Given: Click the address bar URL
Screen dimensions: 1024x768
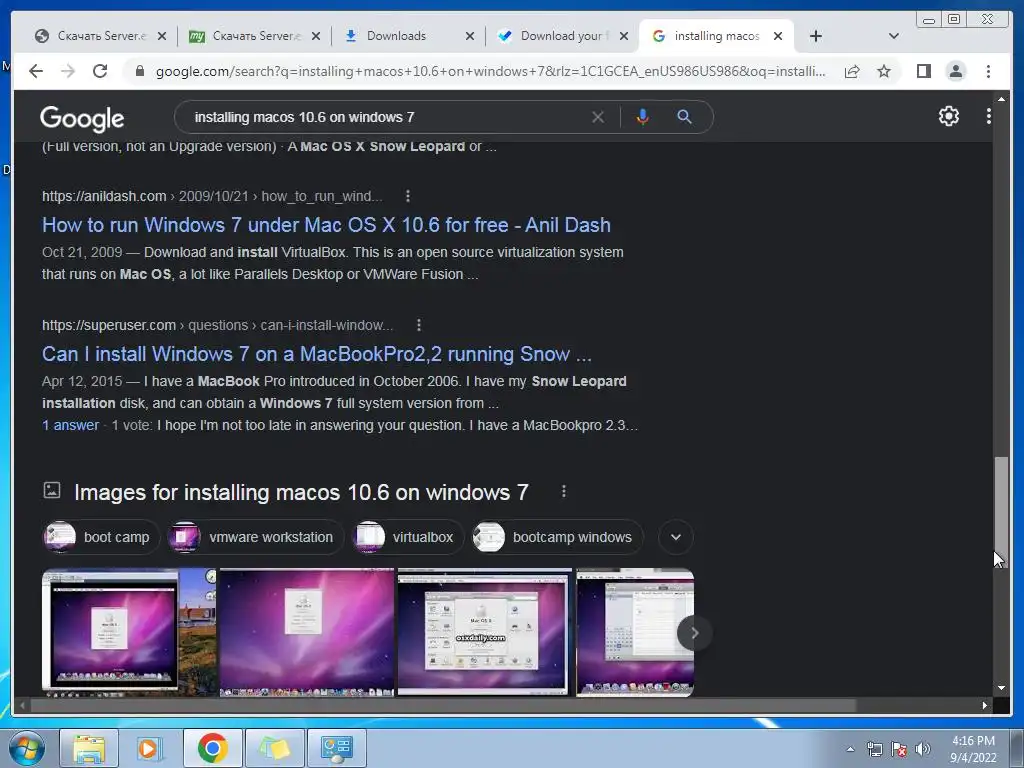Looking at the screenshot, I should click(x=490, y=71).
